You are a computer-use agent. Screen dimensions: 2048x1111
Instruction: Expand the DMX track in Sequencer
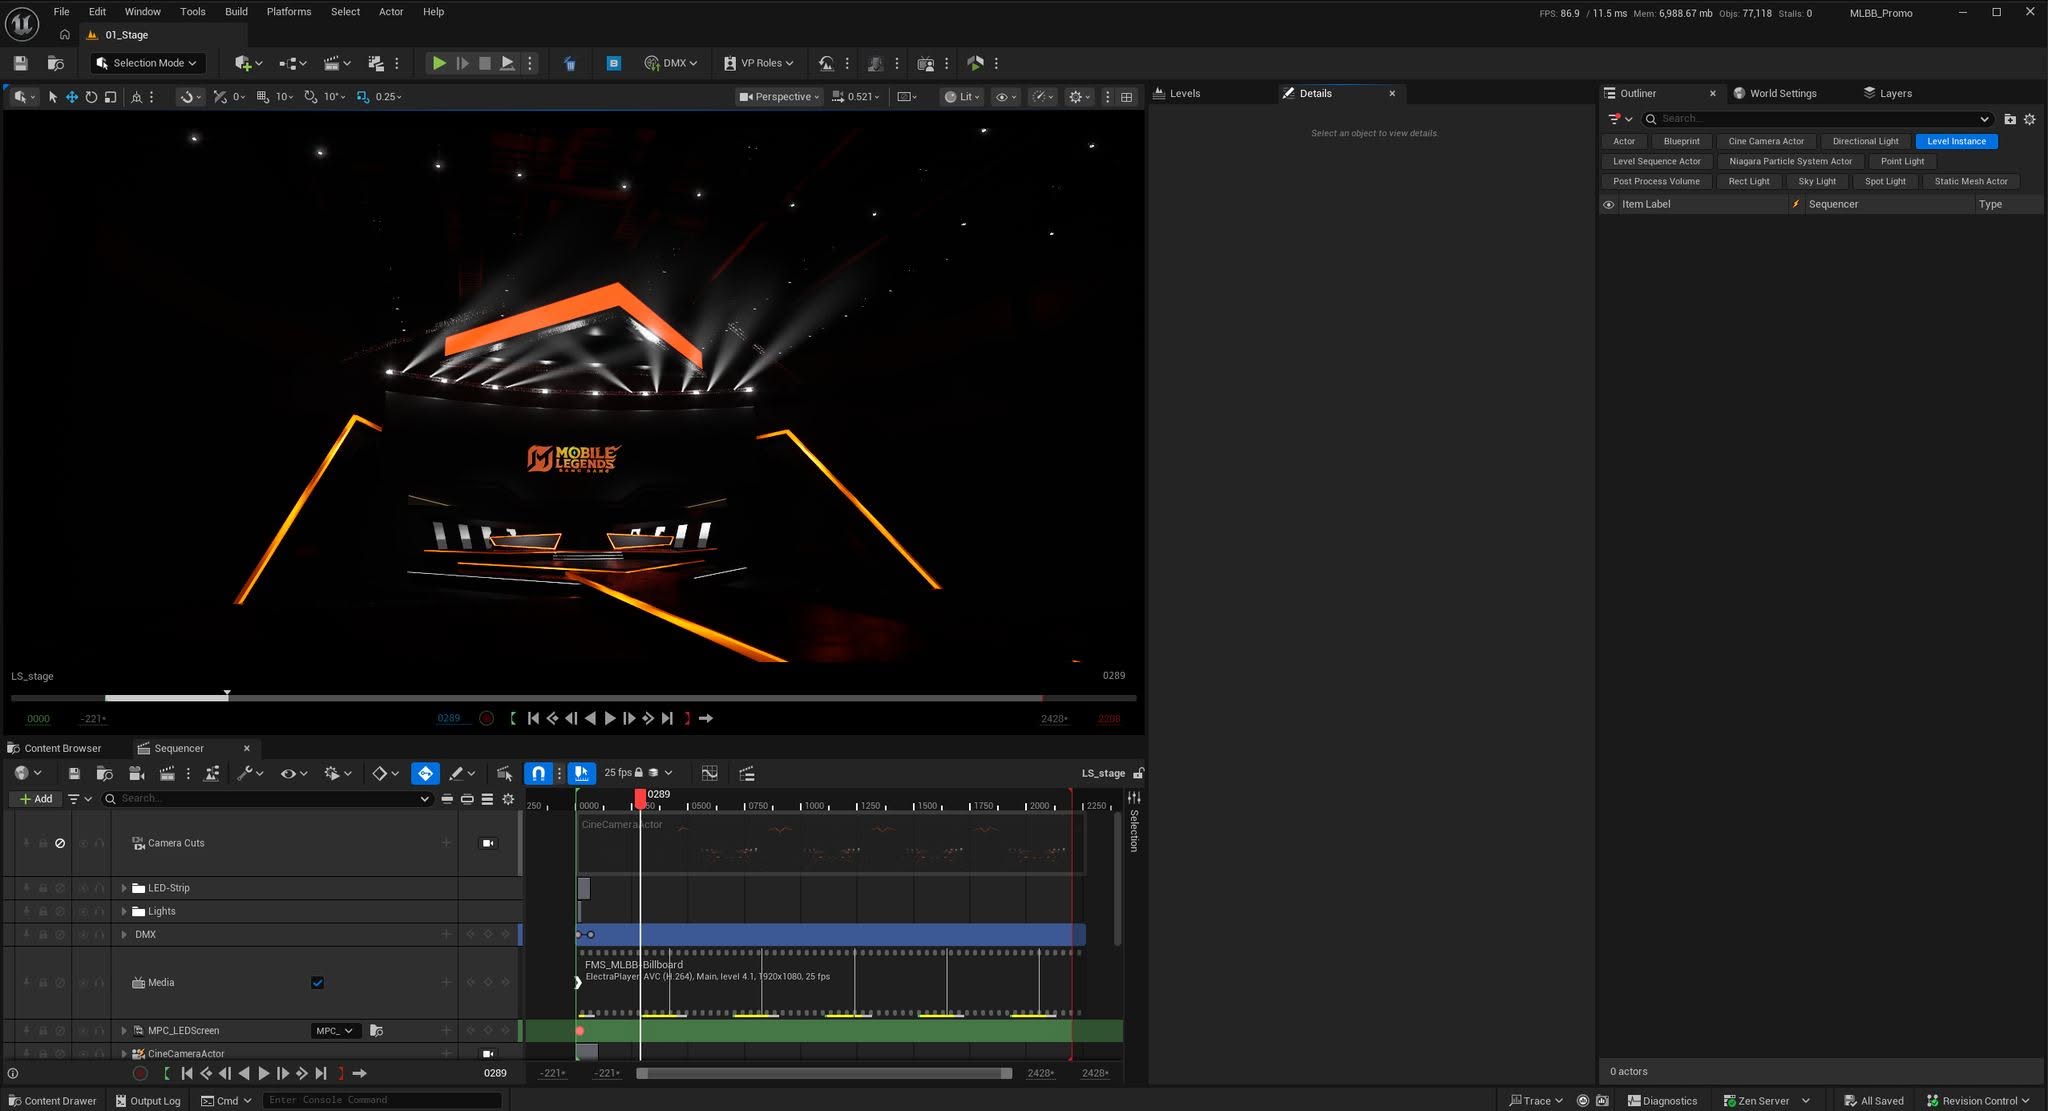pyautogui.click(x=124, y=934)
